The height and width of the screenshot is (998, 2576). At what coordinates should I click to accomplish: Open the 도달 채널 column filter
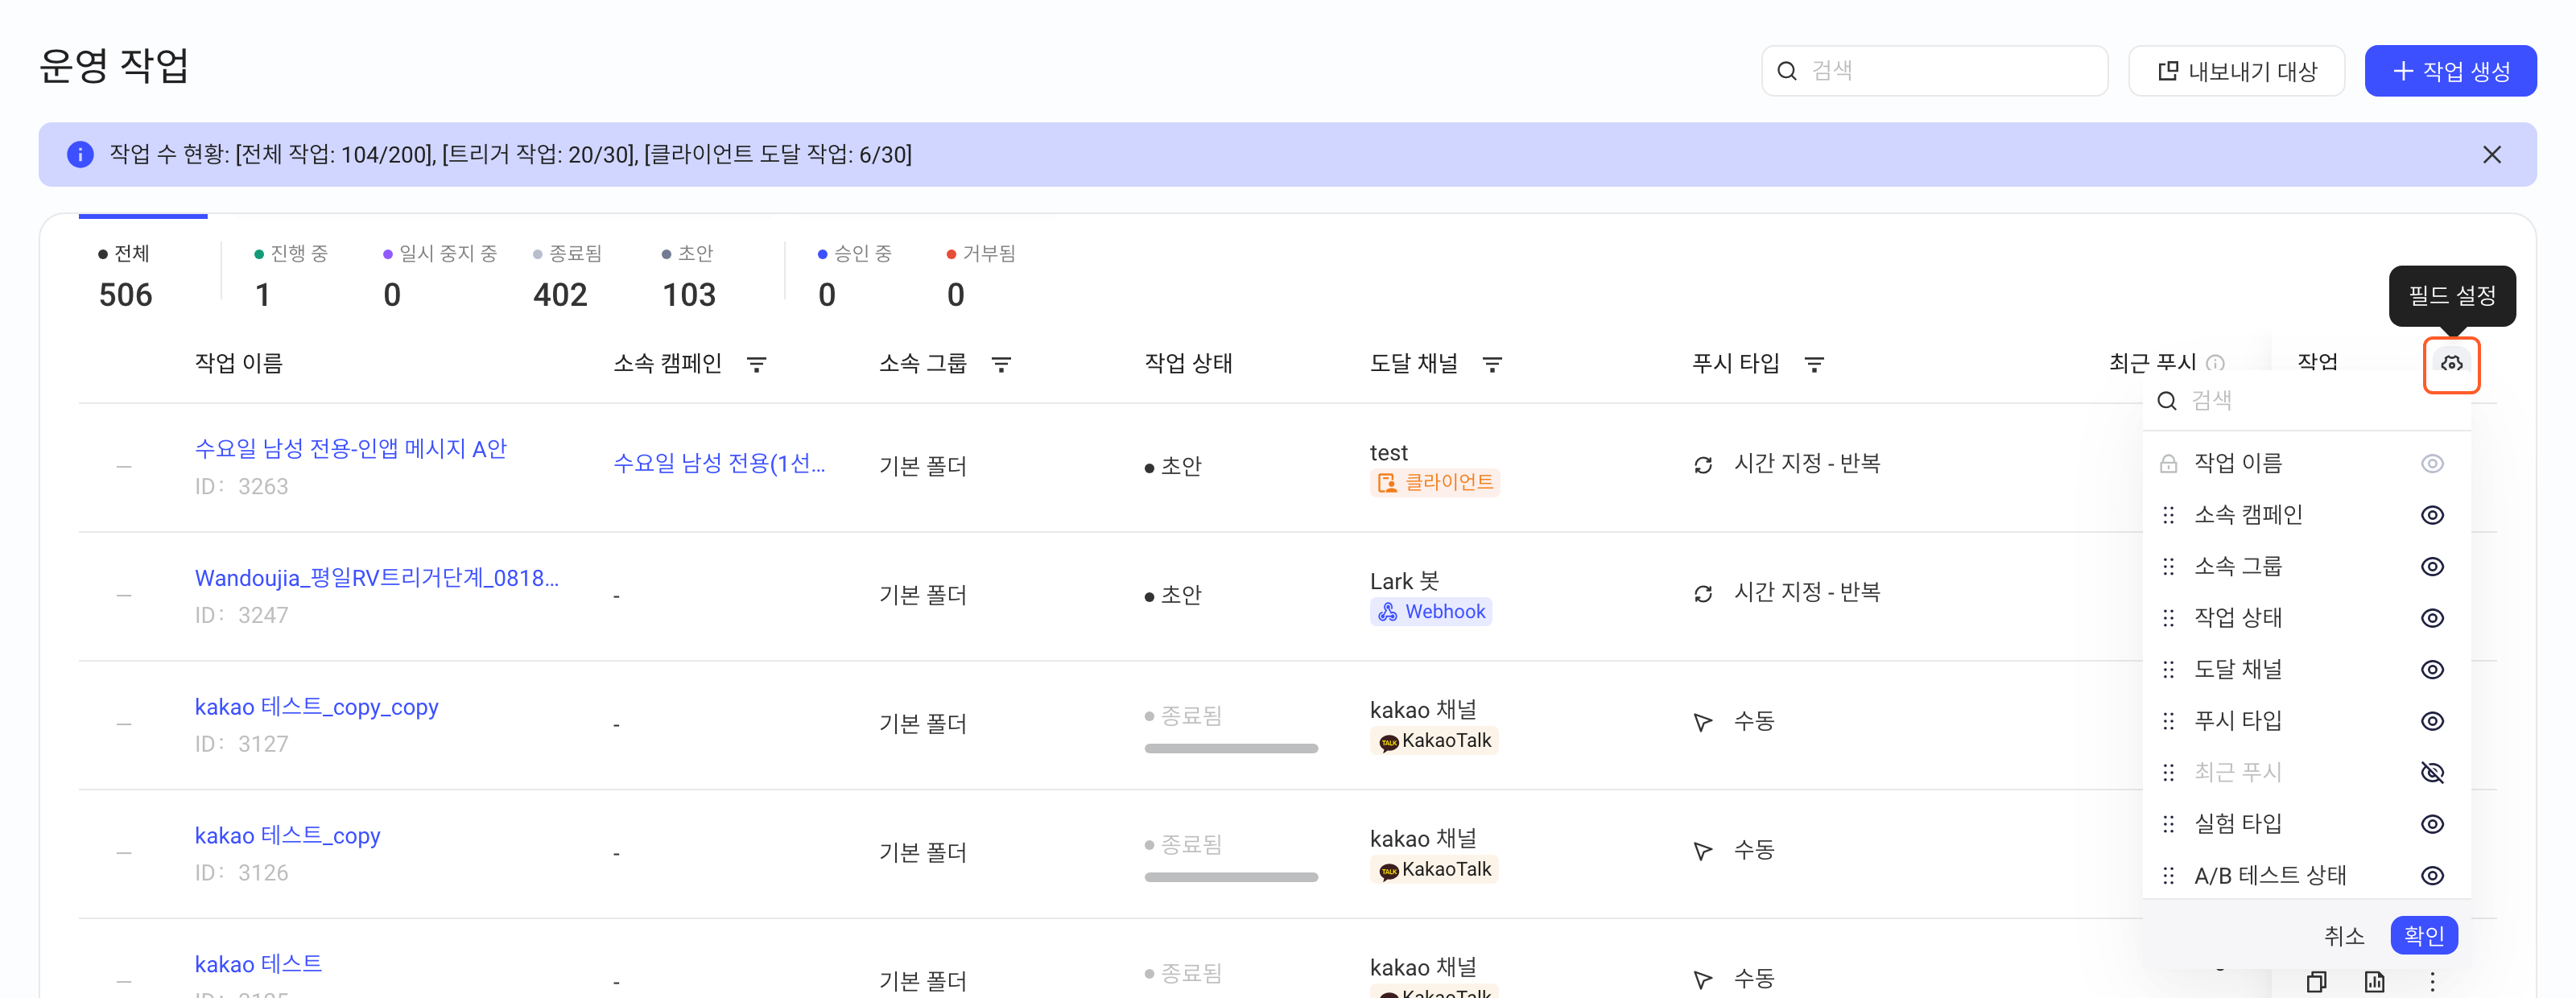[x=1492, y=365]
